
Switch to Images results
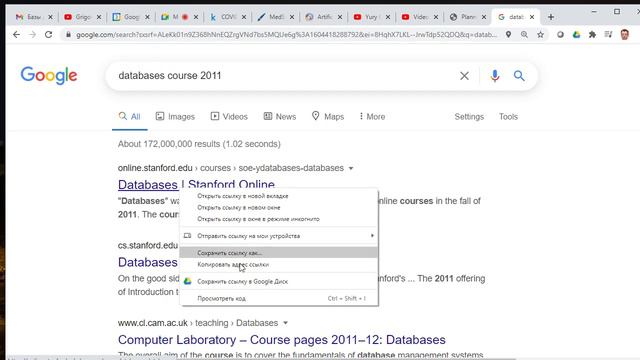pos(175,117)
